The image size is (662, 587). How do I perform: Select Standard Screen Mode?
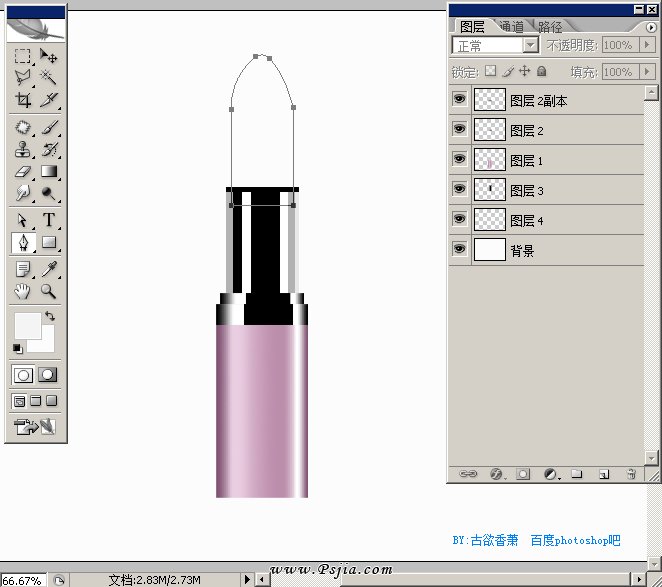point(19,401)
